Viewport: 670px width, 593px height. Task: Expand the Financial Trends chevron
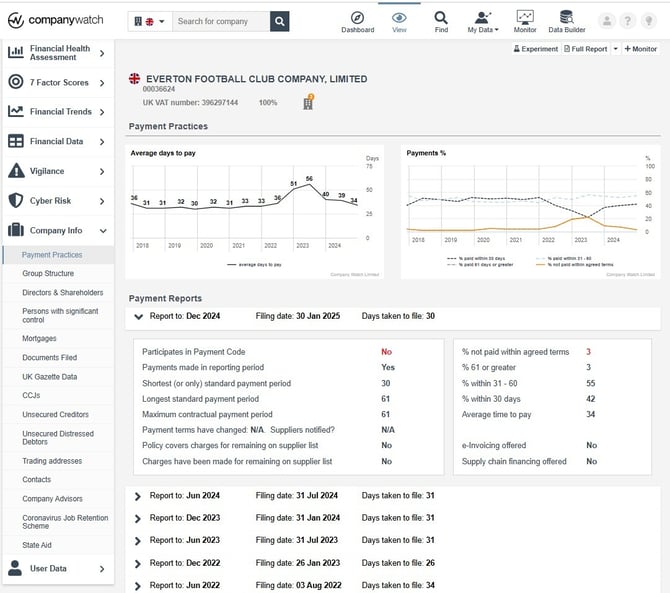click(102, 112)
